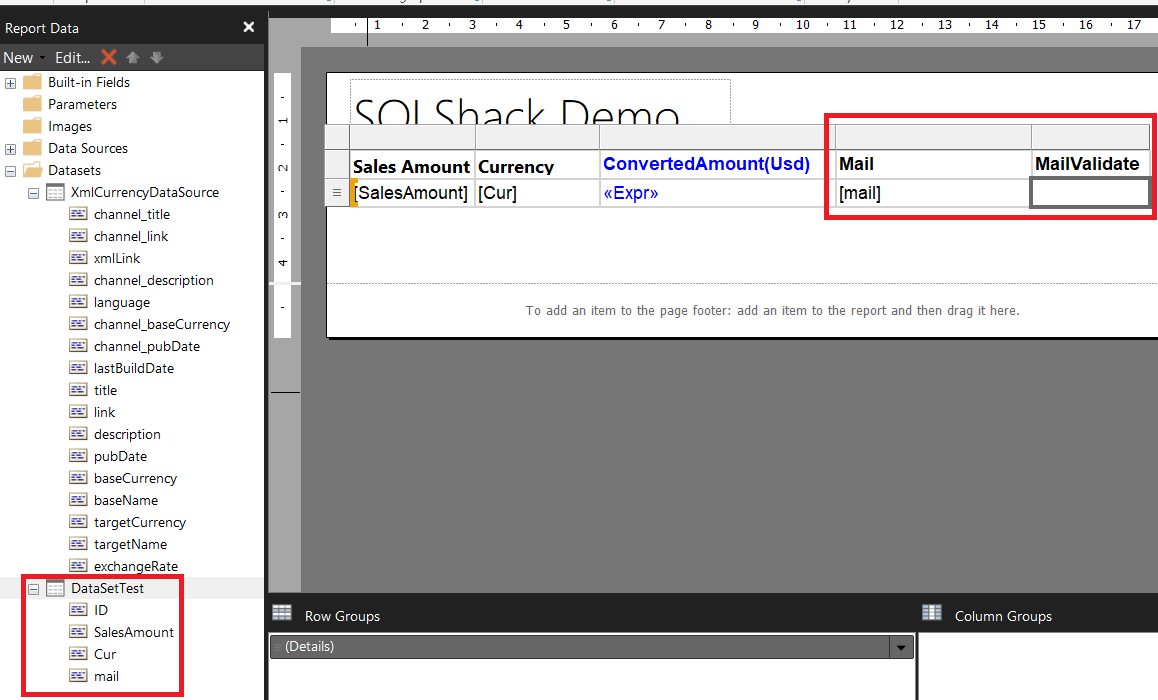Click the Row Groups pane icon
Screen dimensions: 1158x700
coord(282,612)
